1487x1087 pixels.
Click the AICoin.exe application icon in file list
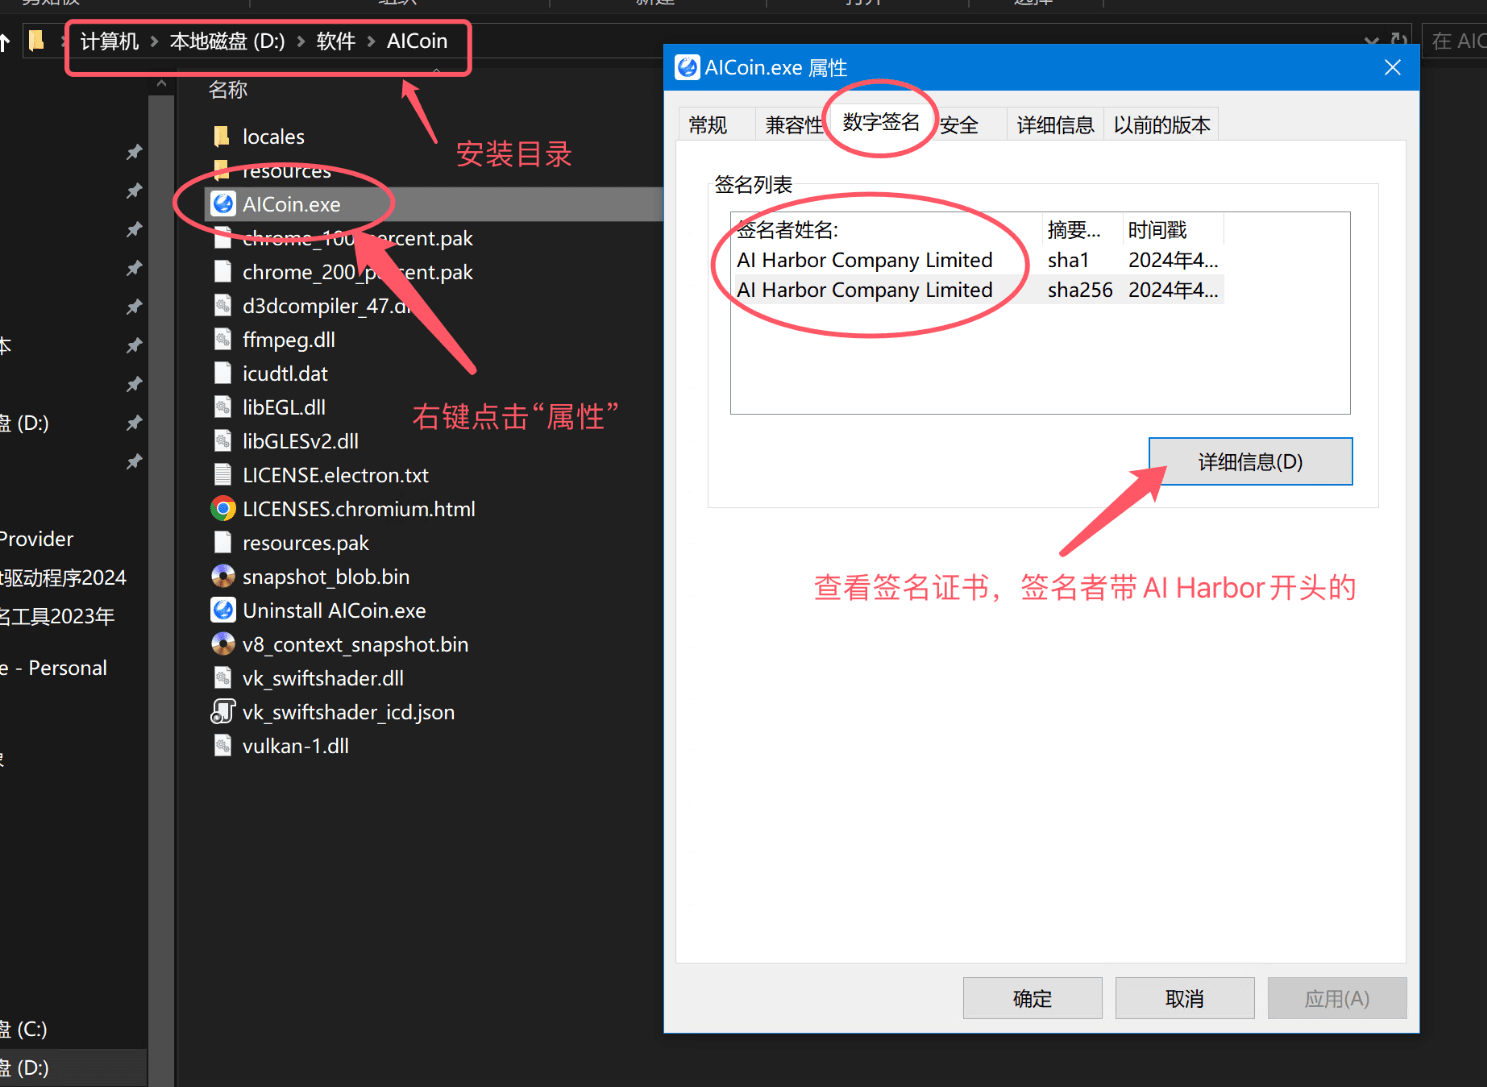click(x=223, y=204)
